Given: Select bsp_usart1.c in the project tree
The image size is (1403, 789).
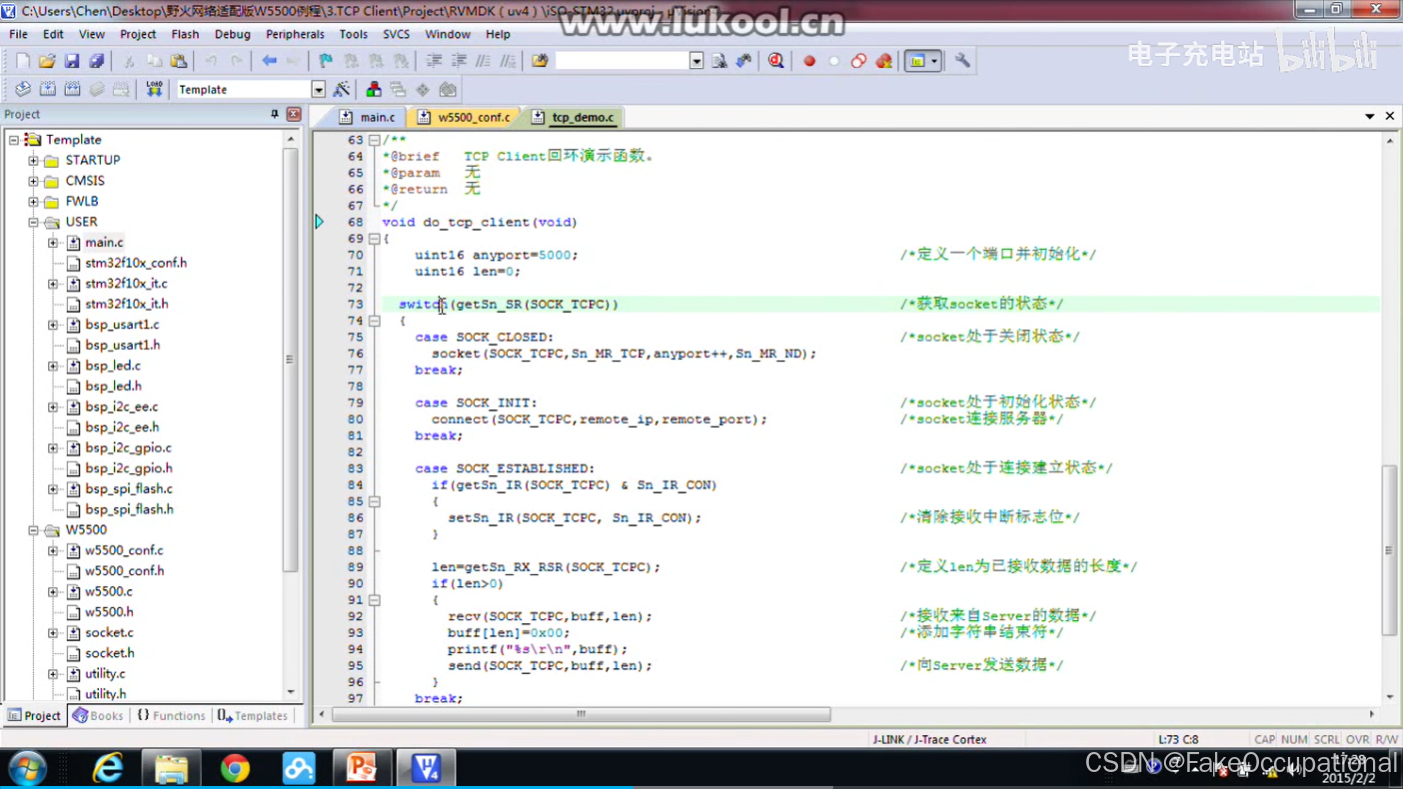Looking at the screenshot, I should click(122, 324).
